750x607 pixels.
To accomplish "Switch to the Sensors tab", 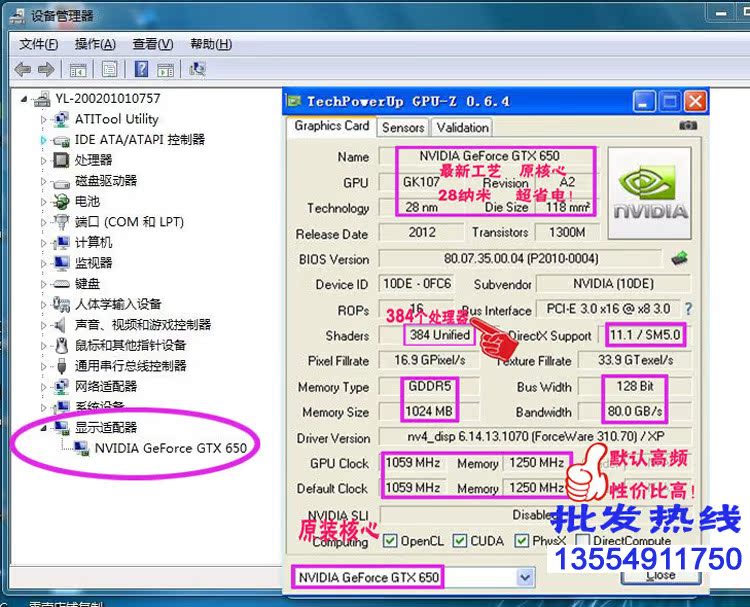I will (403, 128).
